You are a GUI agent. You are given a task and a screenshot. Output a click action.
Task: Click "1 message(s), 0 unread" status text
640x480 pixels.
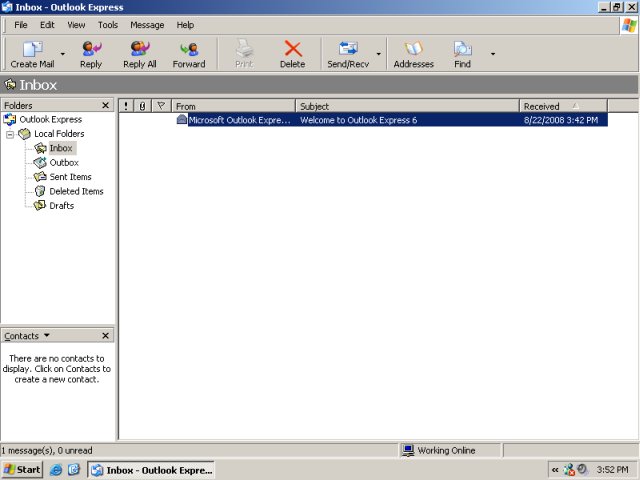(47, 451)
